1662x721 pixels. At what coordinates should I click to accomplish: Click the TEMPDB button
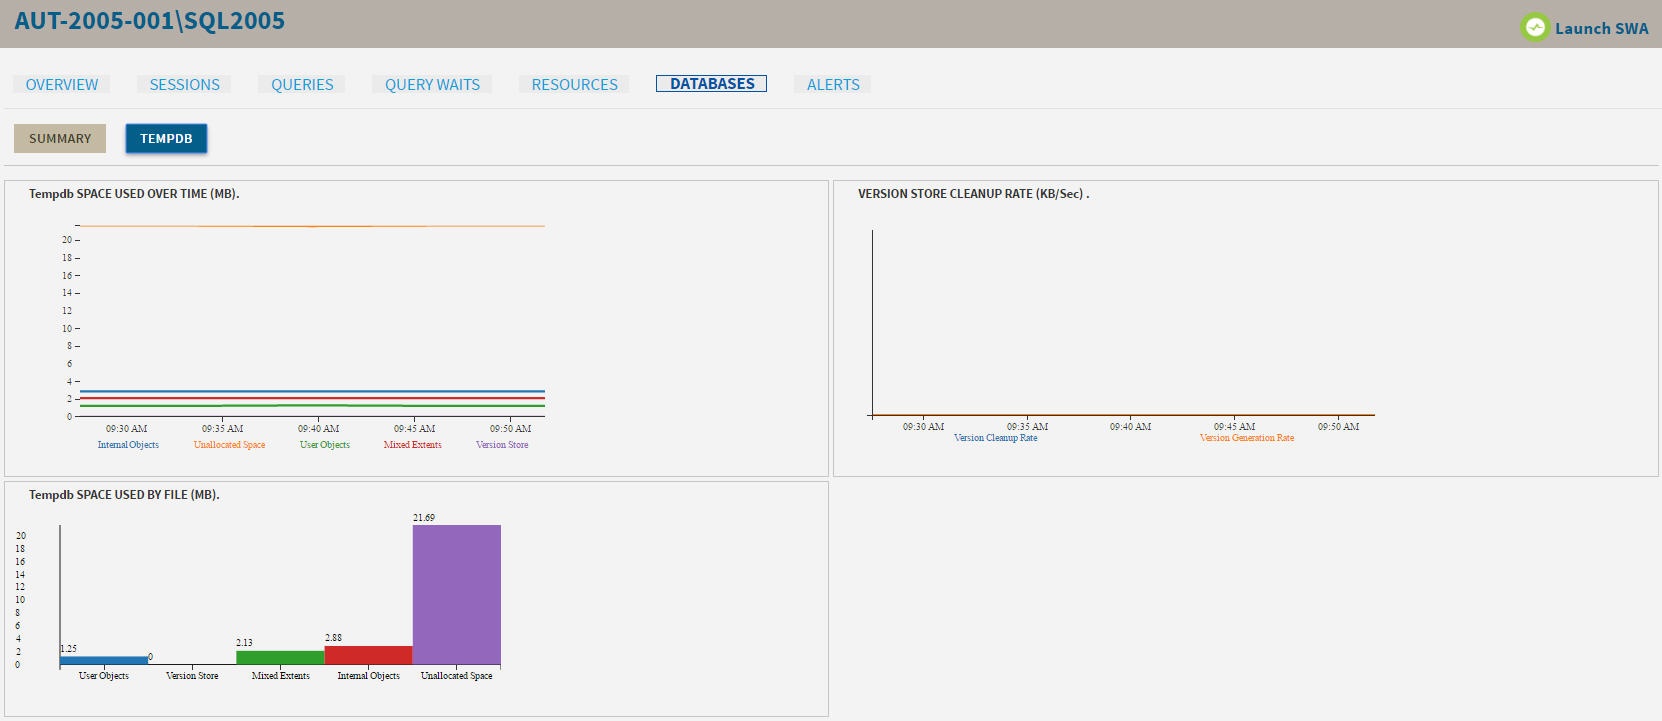166,139
